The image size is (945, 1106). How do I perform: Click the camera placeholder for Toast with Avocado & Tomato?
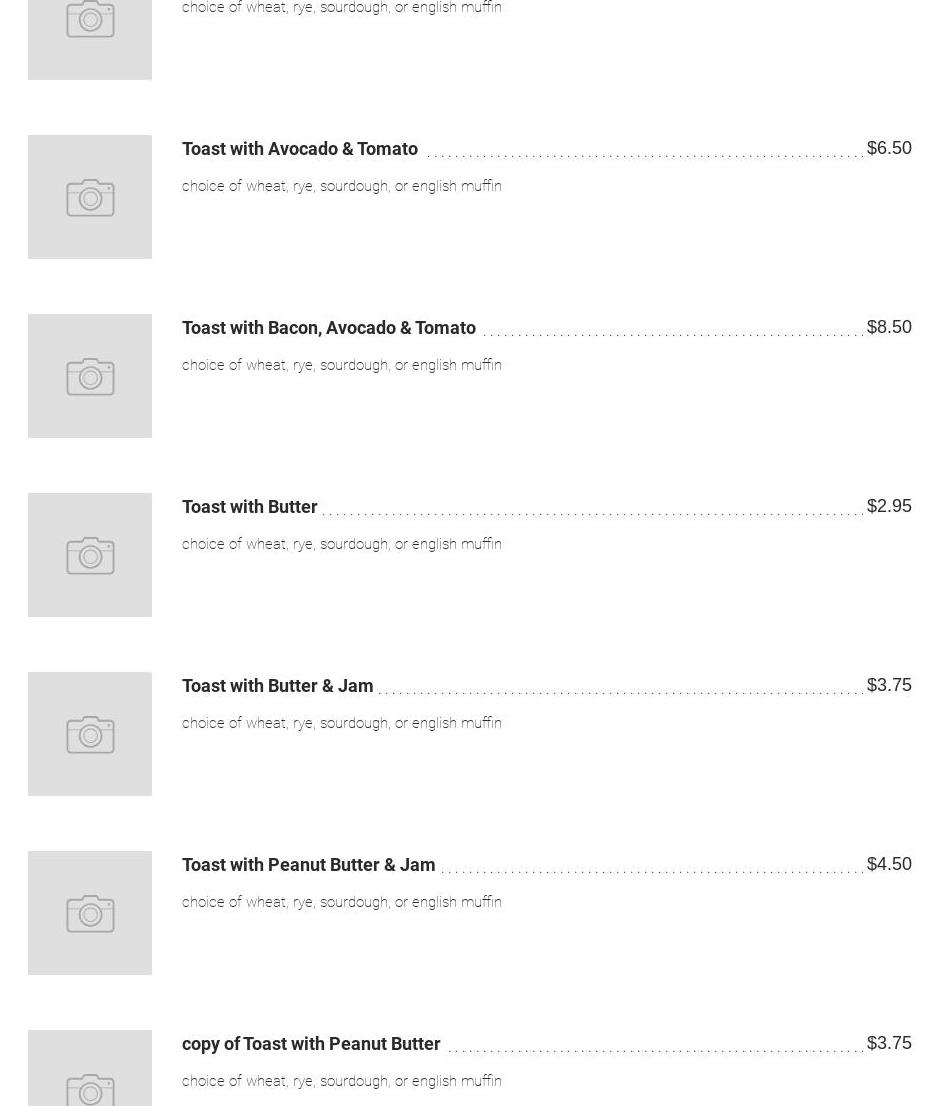[x=90, y=197]
